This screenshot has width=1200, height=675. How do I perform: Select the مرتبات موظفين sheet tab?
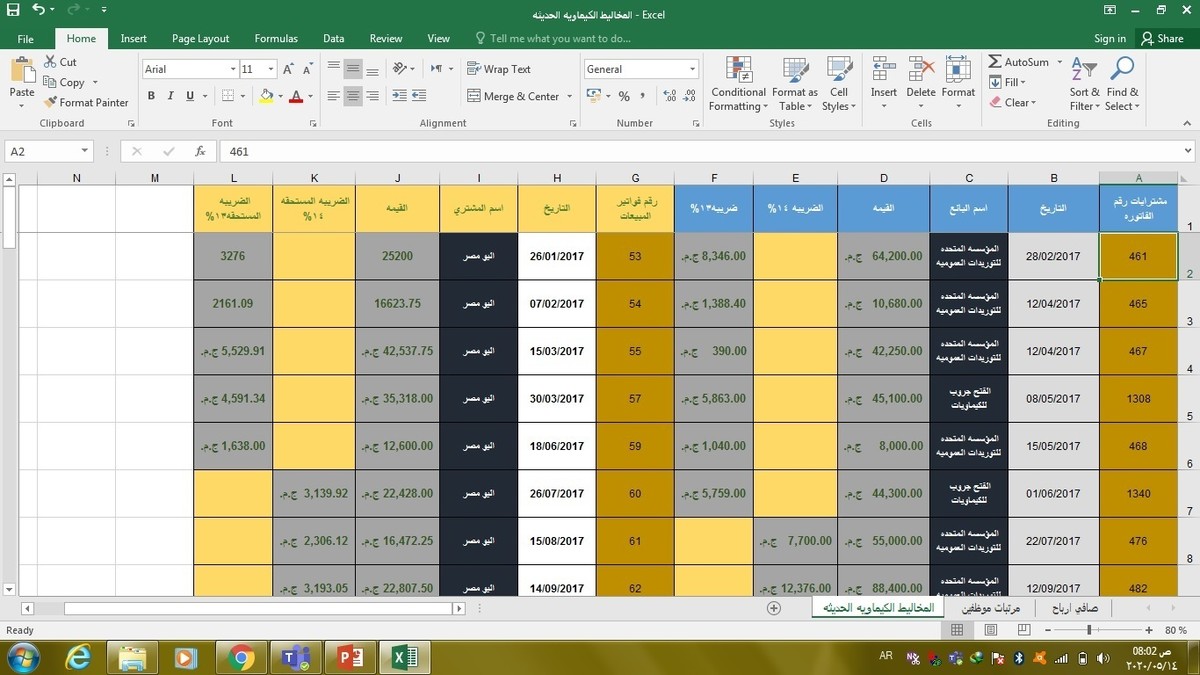click(991, 608)
